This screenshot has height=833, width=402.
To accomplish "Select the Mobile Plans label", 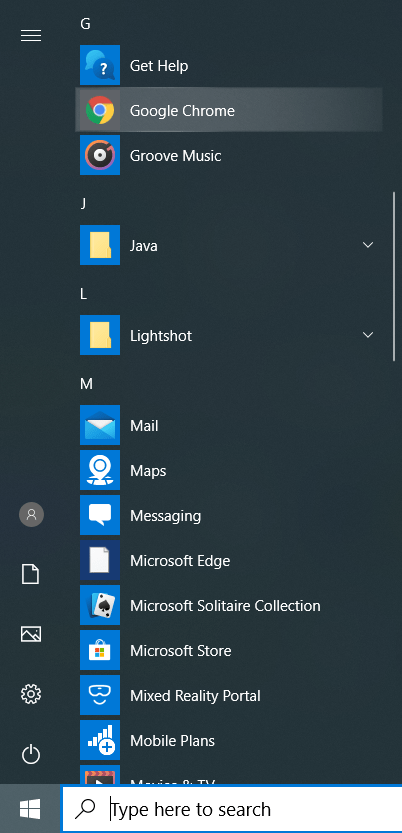I will [x=172, y=741].
